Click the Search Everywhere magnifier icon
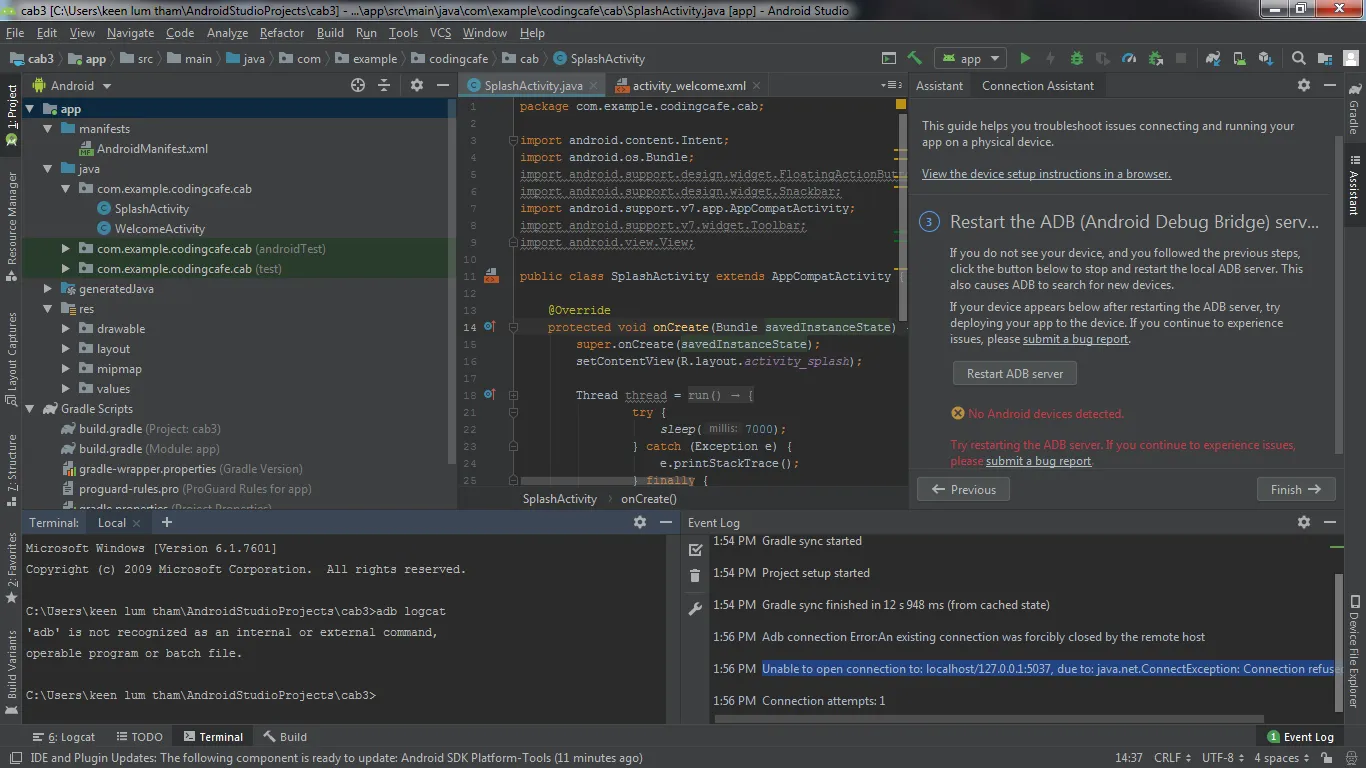The image size is (1366, 768). [1298, 59]
